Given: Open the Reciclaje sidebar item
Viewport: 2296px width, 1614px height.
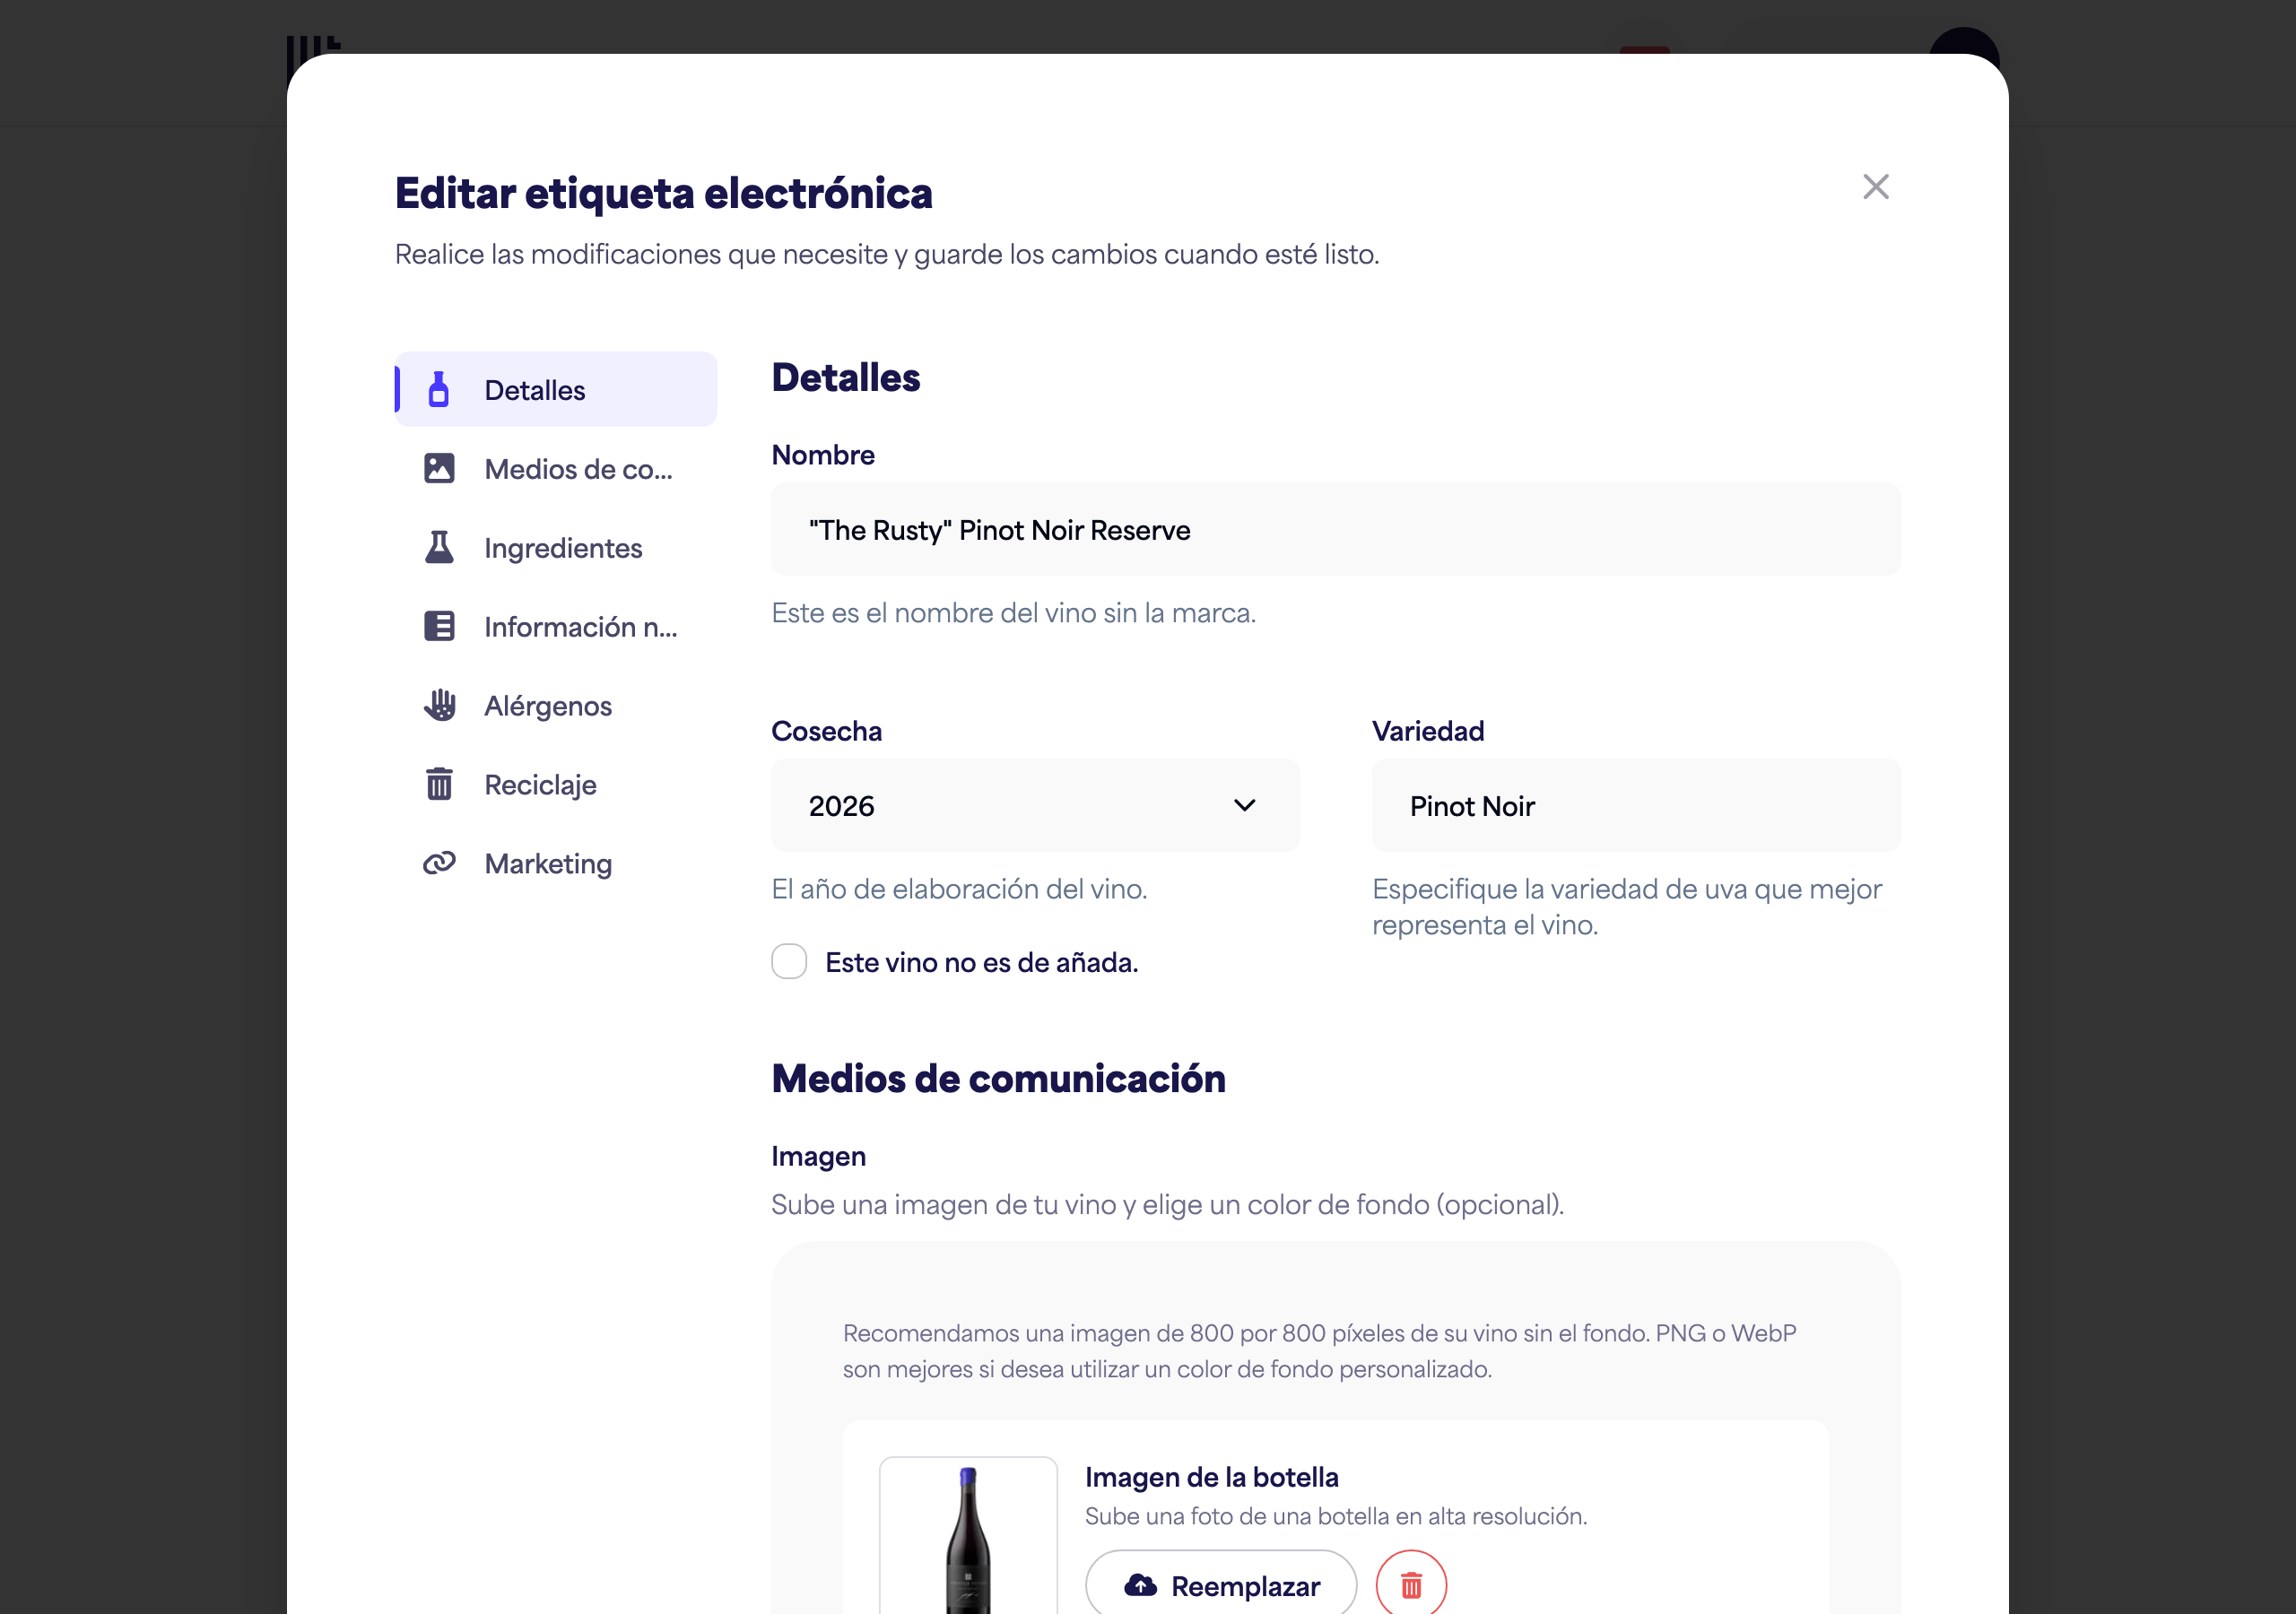Looking at the screenshot, I should (x=556, y=784).
